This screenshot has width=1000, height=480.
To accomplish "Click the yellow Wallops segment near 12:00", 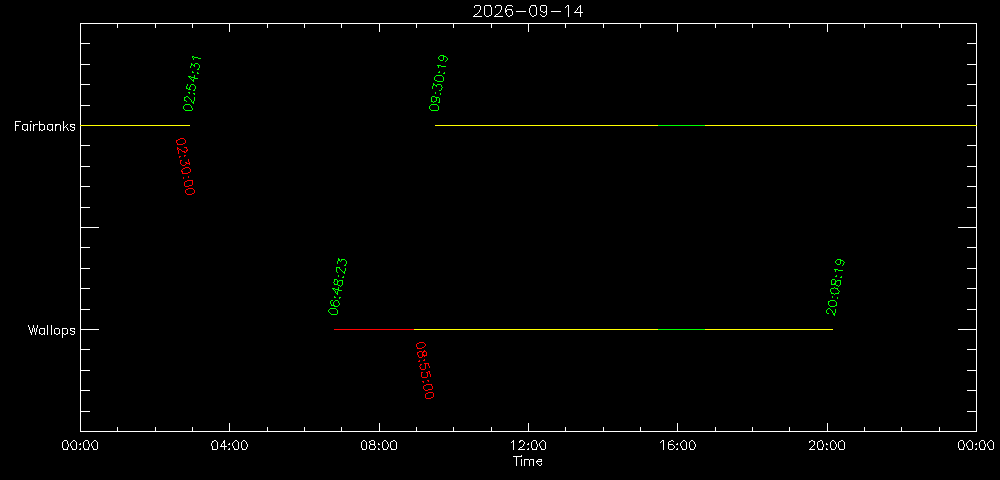I will tap(536, 330).
